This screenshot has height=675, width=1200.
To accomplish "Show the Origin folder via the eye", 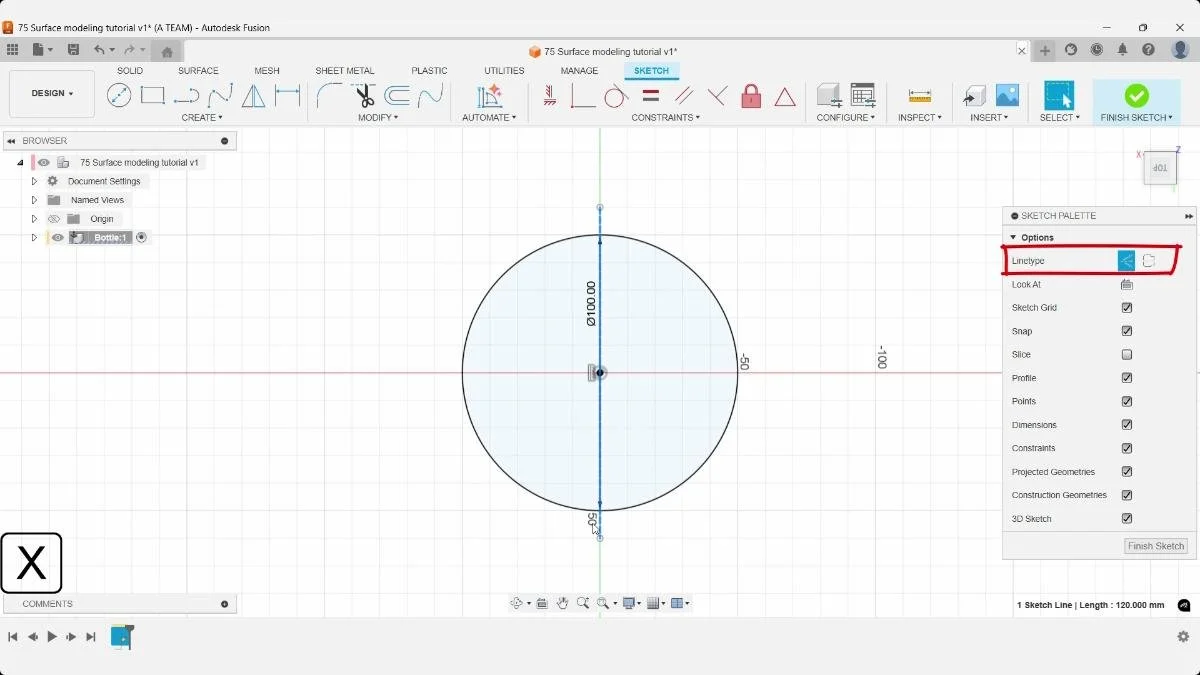I will (54, 219).
